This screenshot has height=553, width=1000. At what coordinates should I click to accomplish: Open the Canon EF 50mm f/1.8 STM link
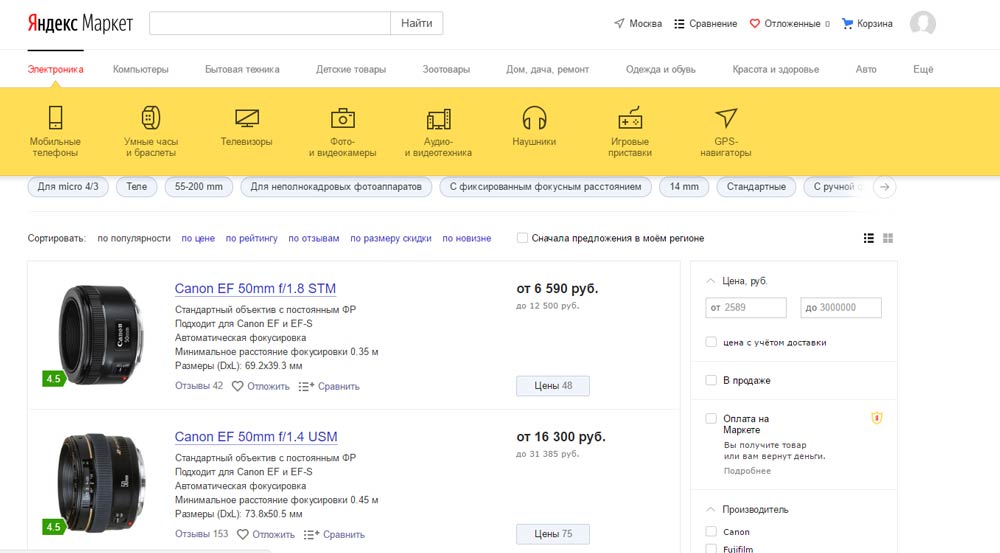click(255, 289)
